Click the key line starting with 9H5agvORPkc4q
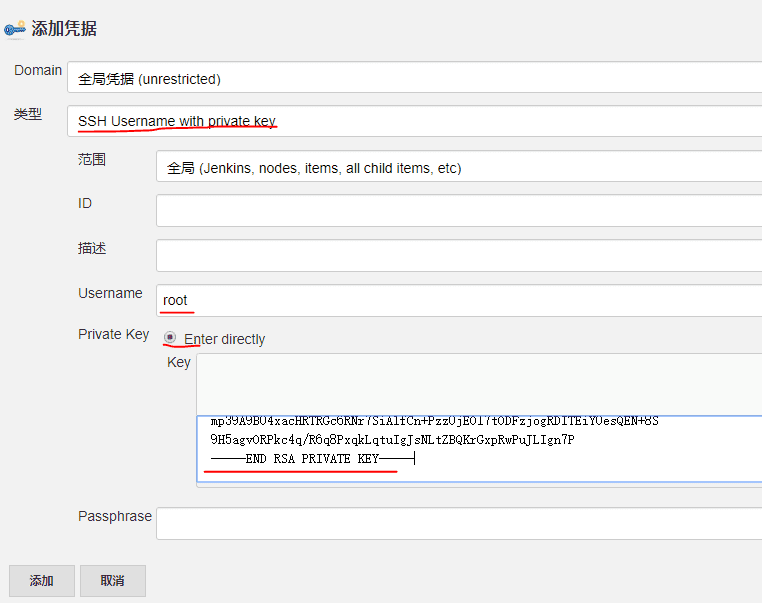Screen dimensions: 762x603 (392, 440)
